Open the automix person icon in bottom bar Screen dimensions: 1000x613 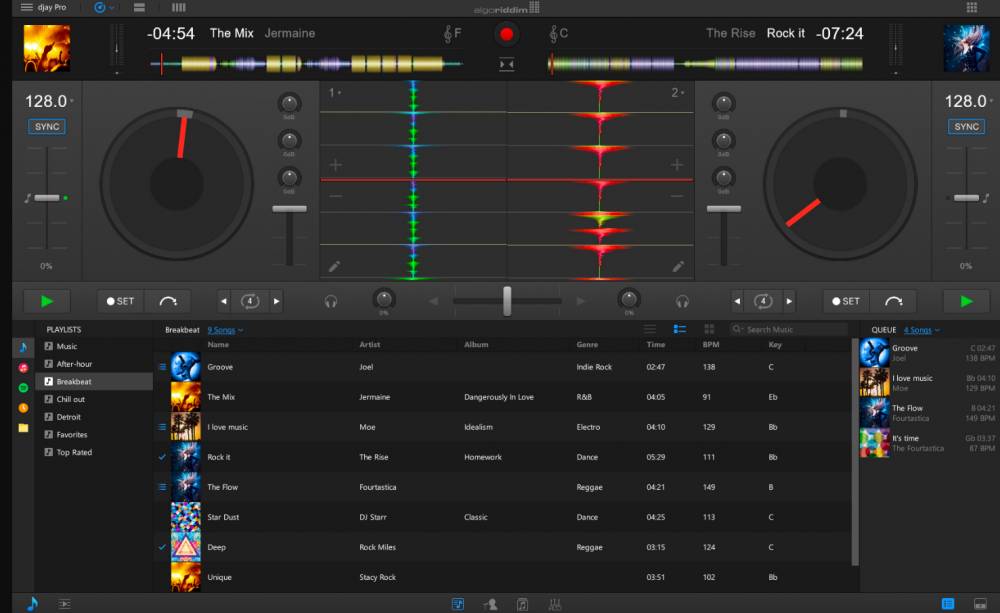click(490, 604)
